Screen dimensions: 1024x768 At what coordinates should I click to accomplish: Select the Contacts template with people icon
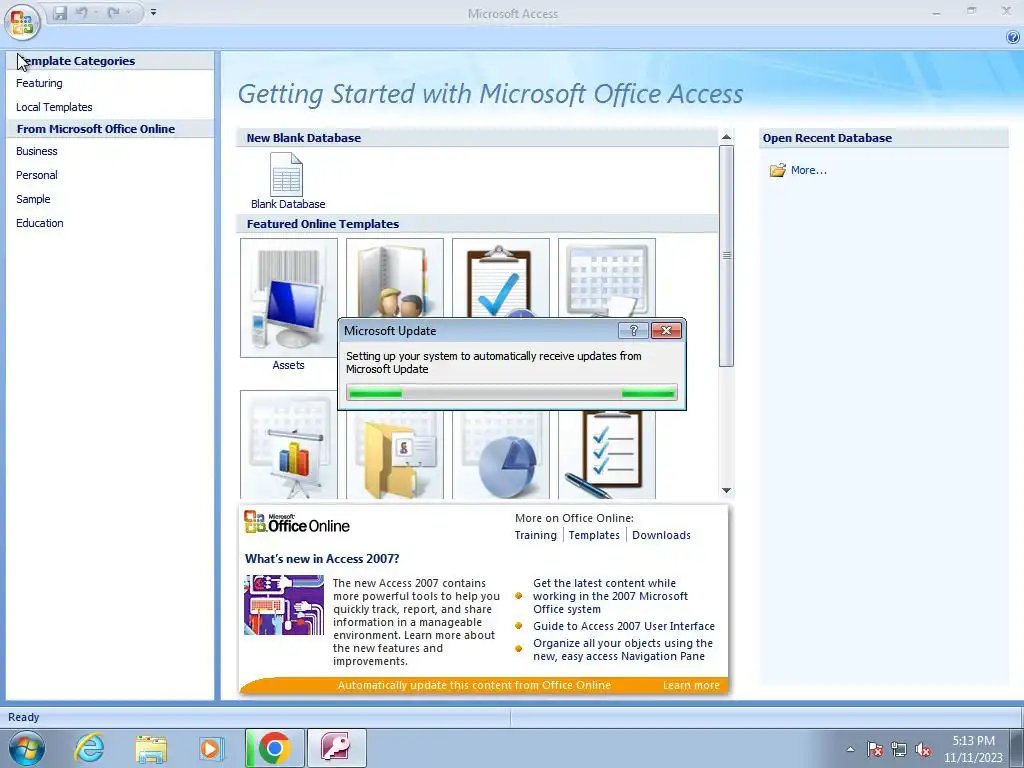pos(394,278)
